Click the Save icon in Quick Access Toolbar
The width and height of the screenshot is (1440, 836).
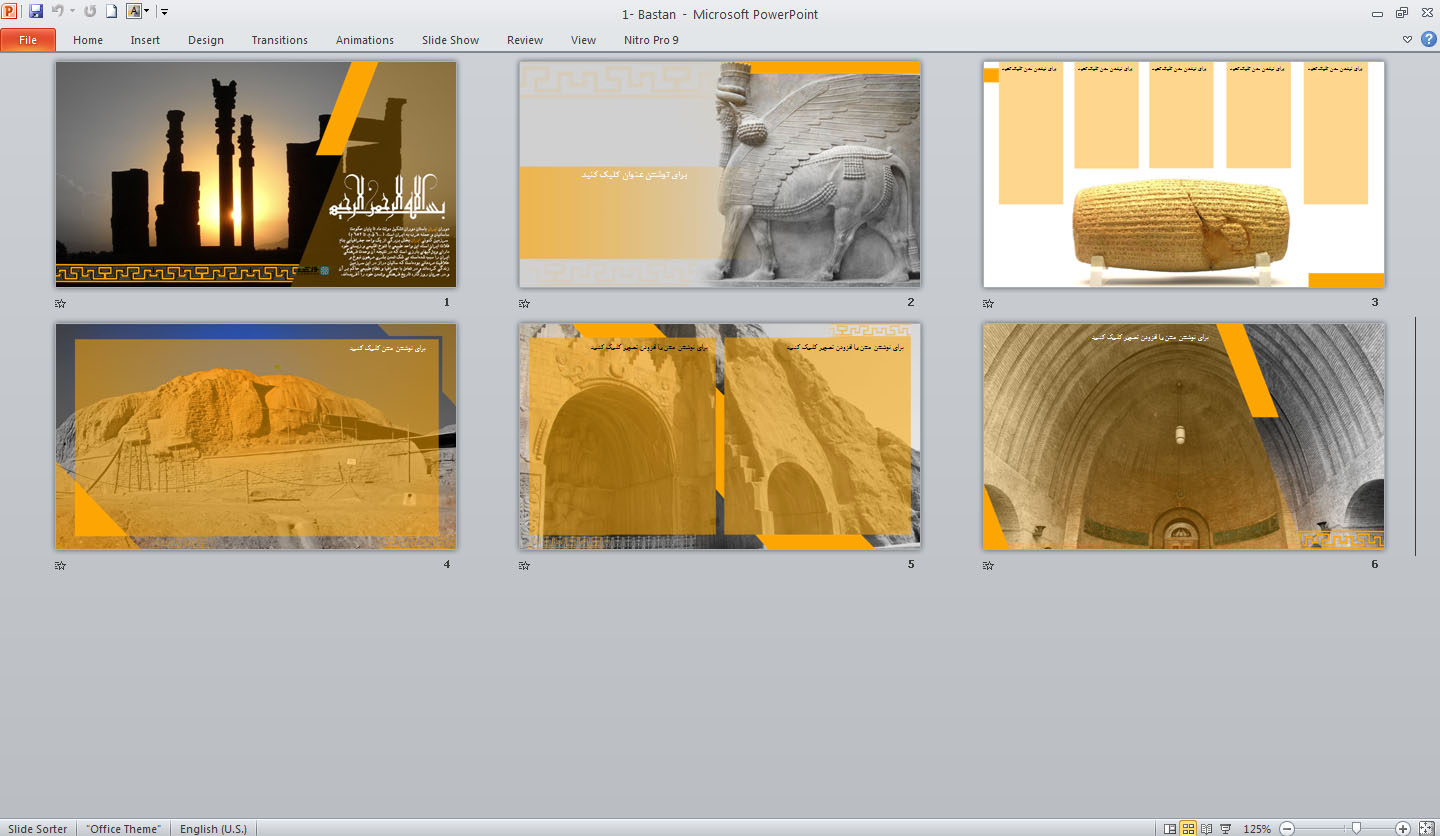pos(36,12)
